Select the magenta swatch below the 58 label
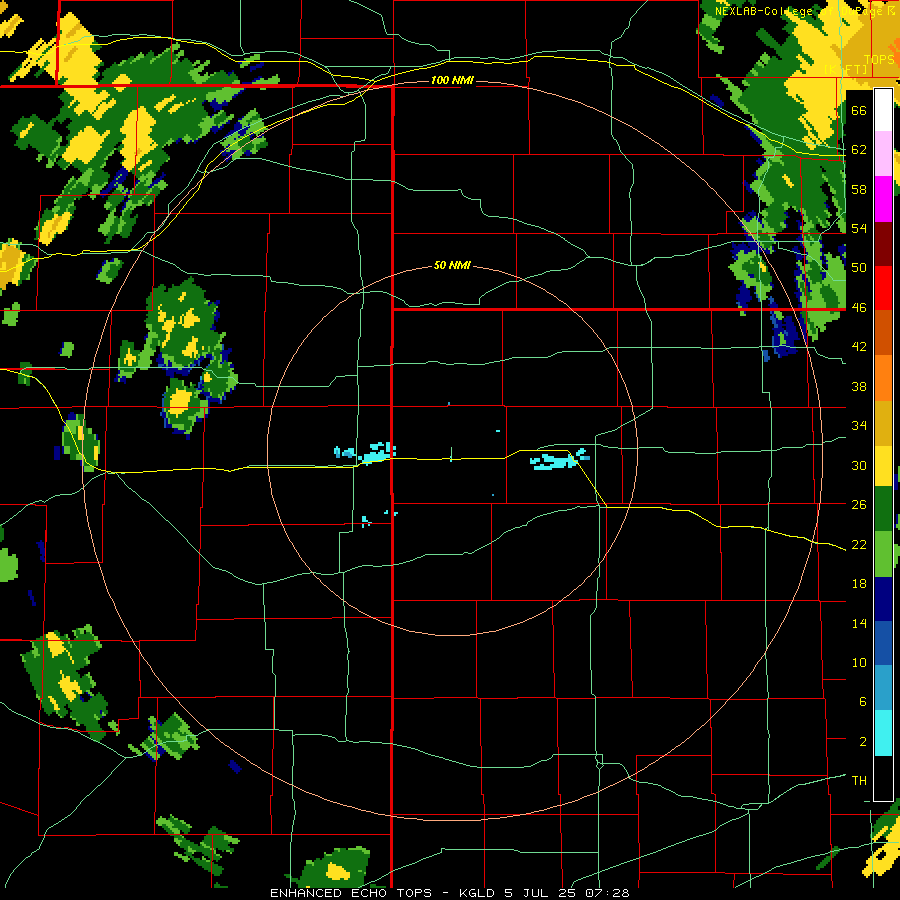Screen dimensions: 900x900 883,199
